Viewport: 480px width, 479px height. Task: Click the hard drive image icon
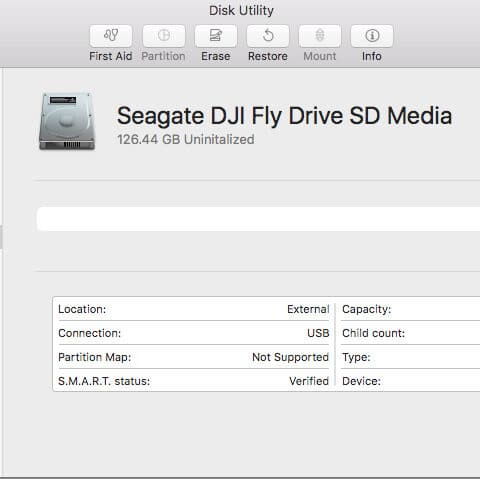tap(67, 121)
